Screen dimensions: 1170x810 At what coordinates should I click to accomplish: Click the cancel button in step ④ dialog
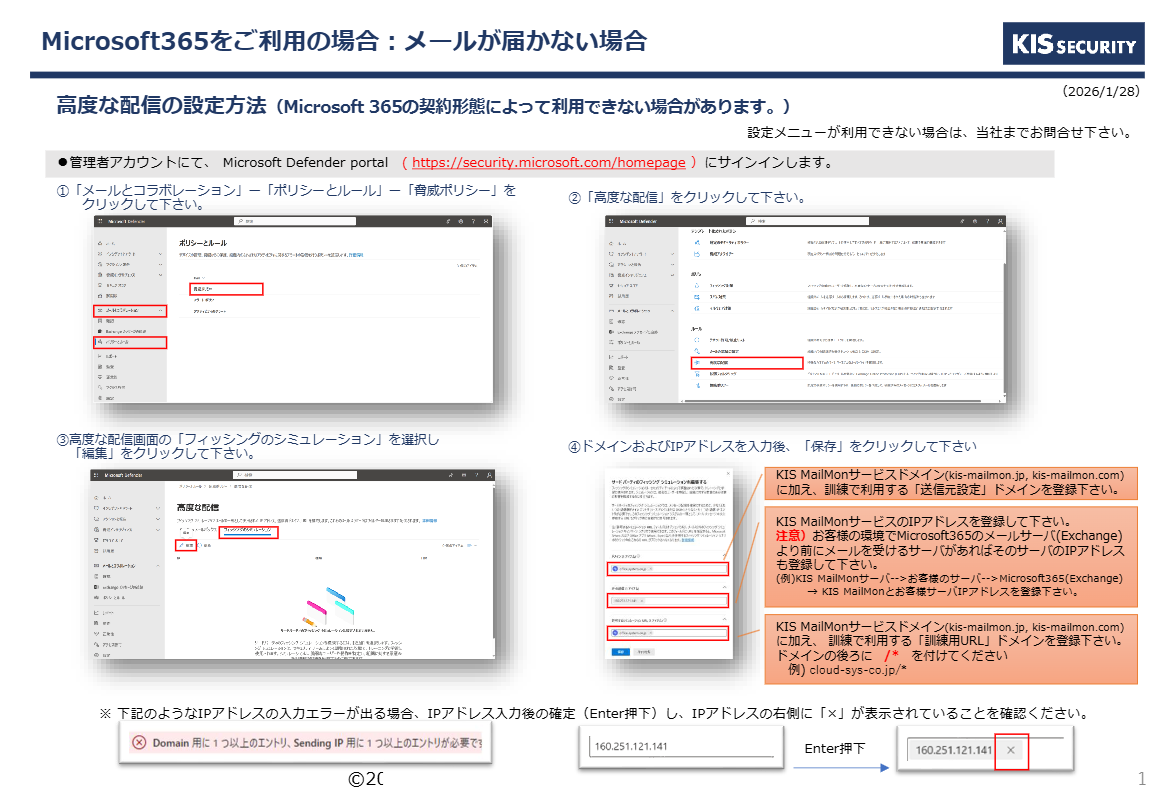(x=644, y=652)
